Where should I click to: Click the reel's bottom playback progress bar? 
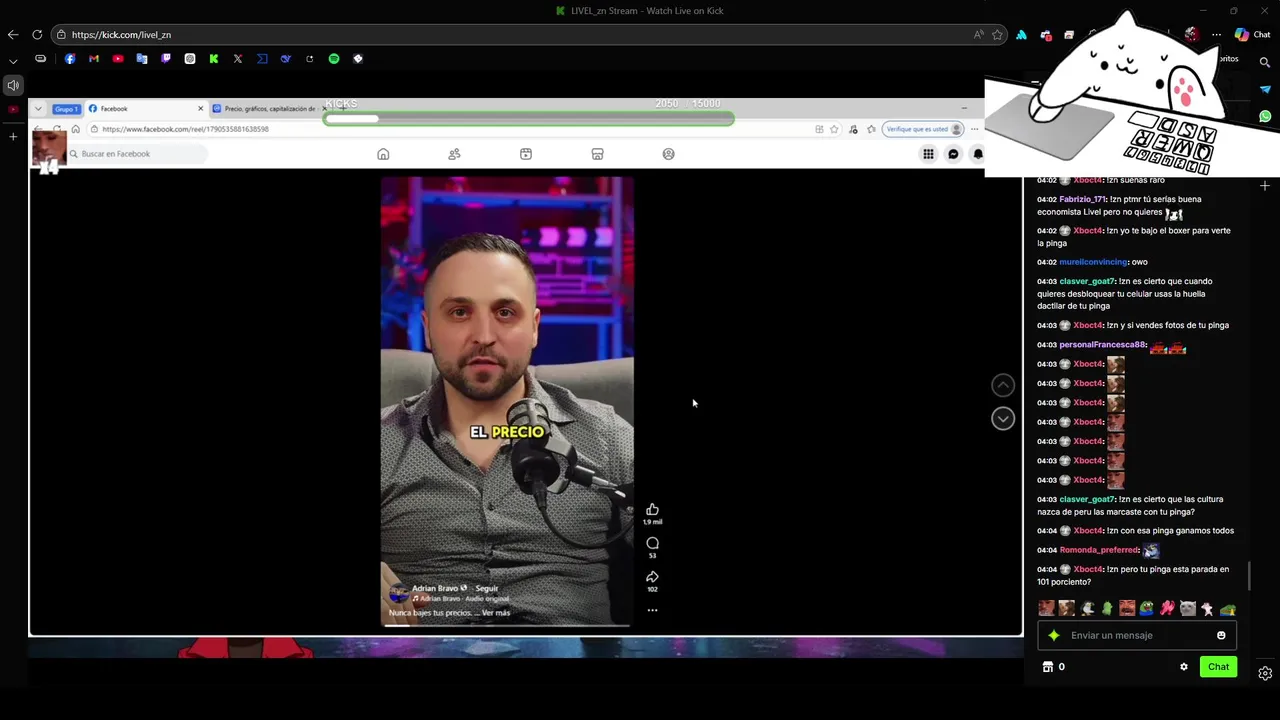pos(507,625)
